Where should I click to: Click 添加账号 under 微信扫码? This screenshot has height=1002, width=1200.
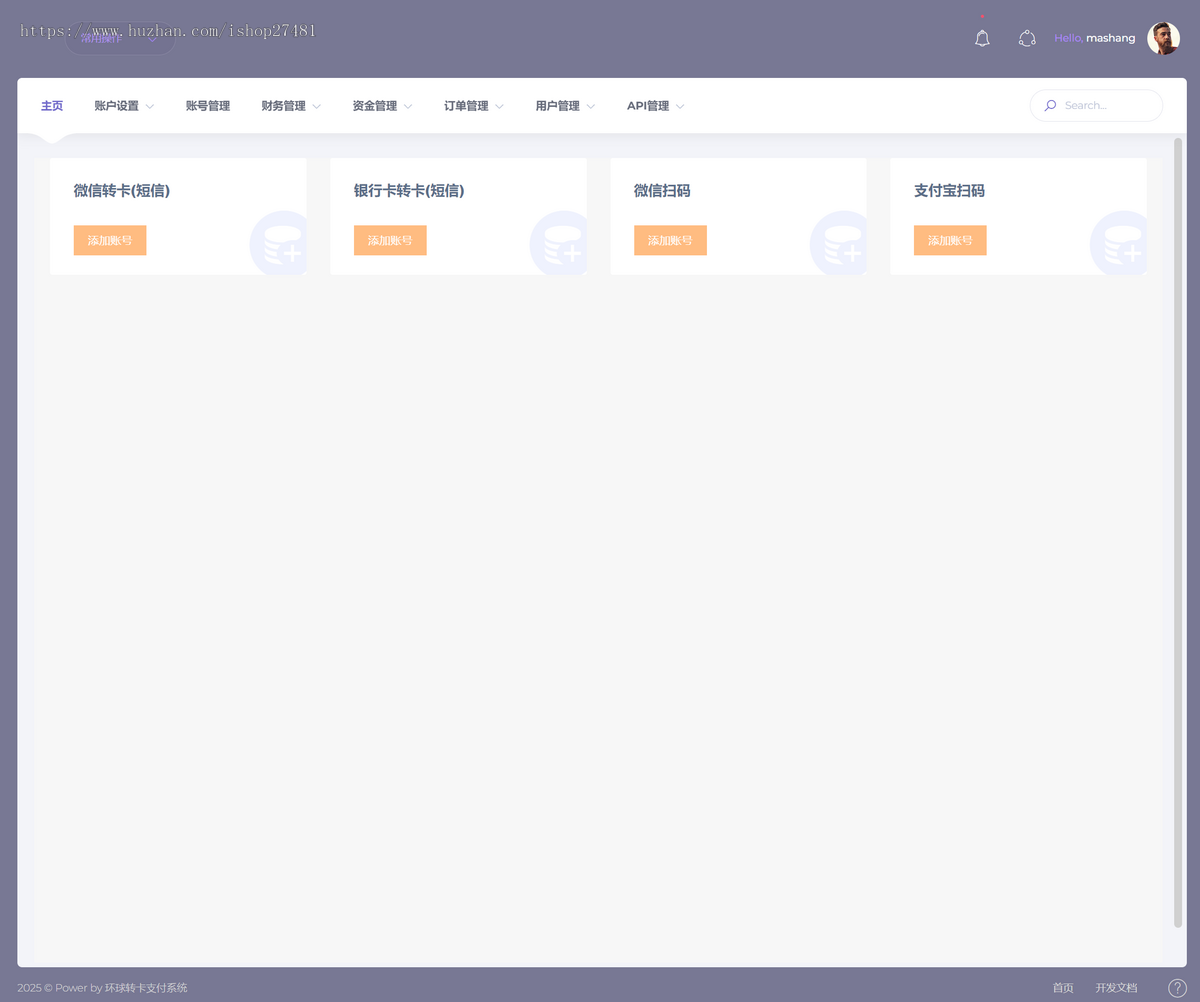tap(670, 240)
